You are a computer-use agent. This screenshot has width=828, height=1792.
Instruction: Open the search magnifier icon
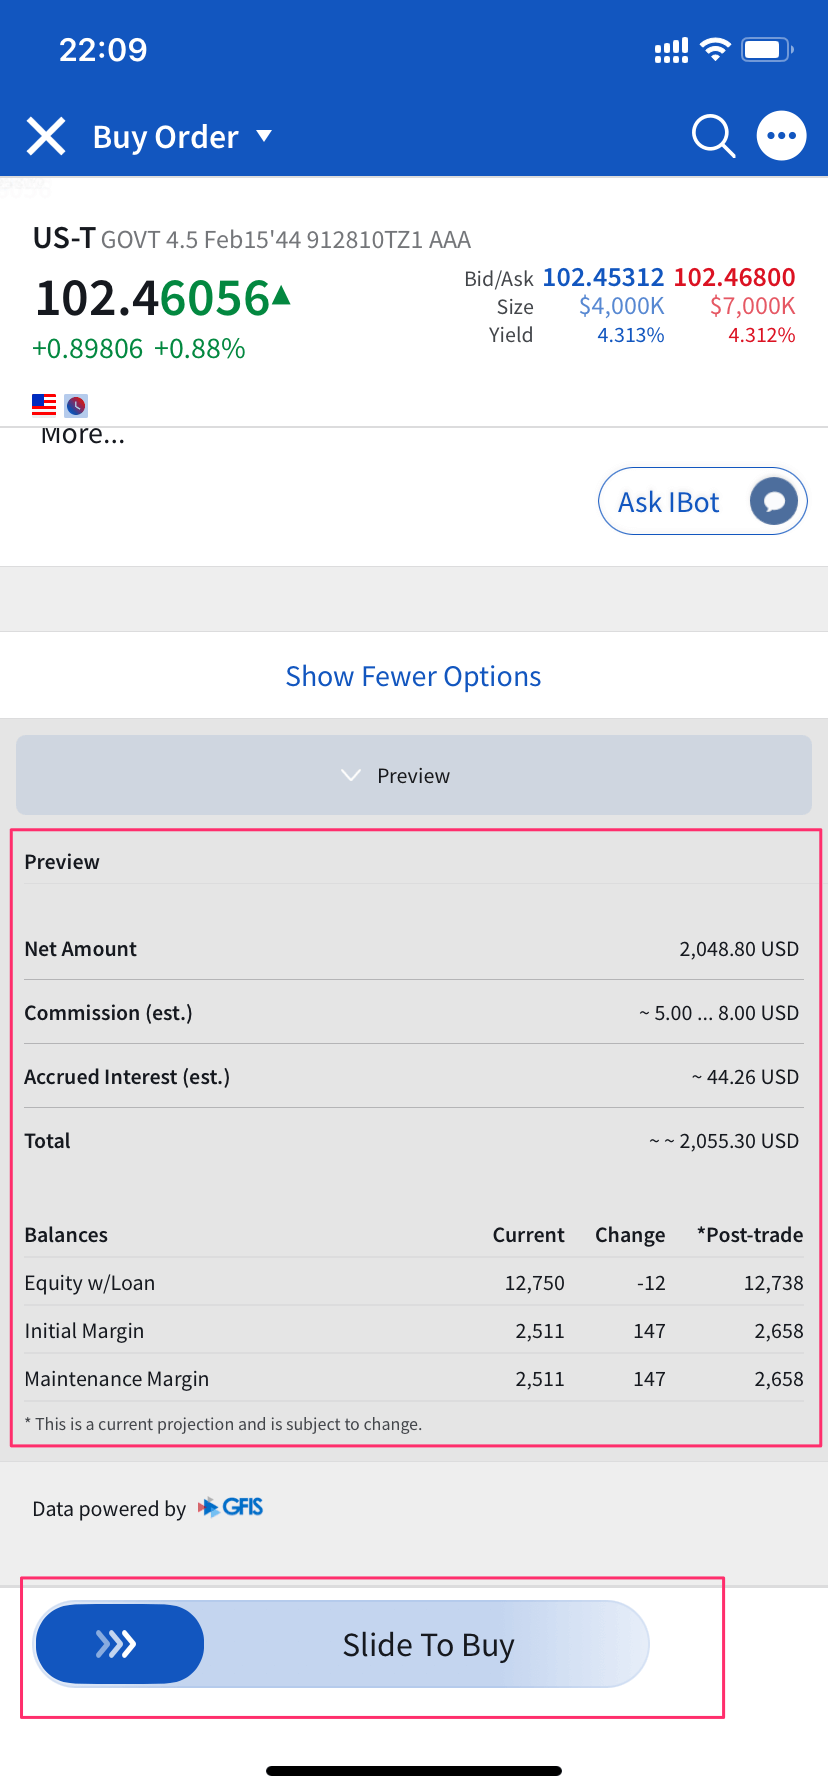[713, 136]
